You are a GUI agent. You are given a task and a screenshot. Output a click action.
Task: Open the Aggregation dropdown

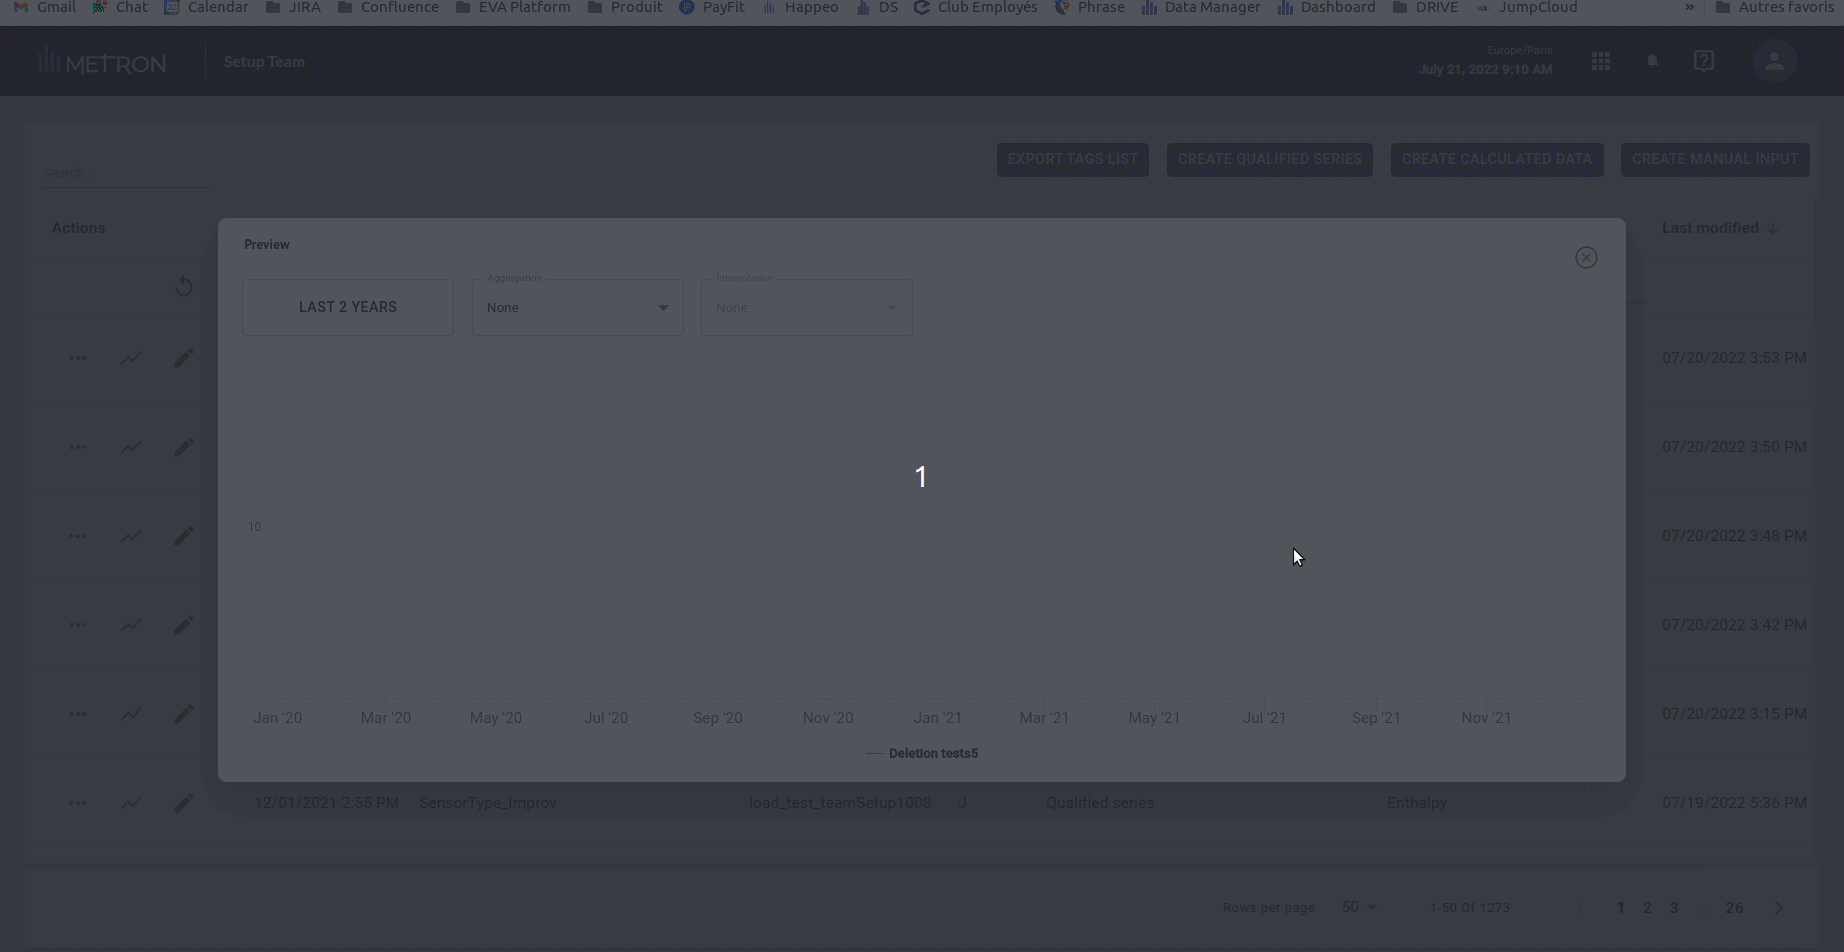pyautogui.click(x=577, y=308)
